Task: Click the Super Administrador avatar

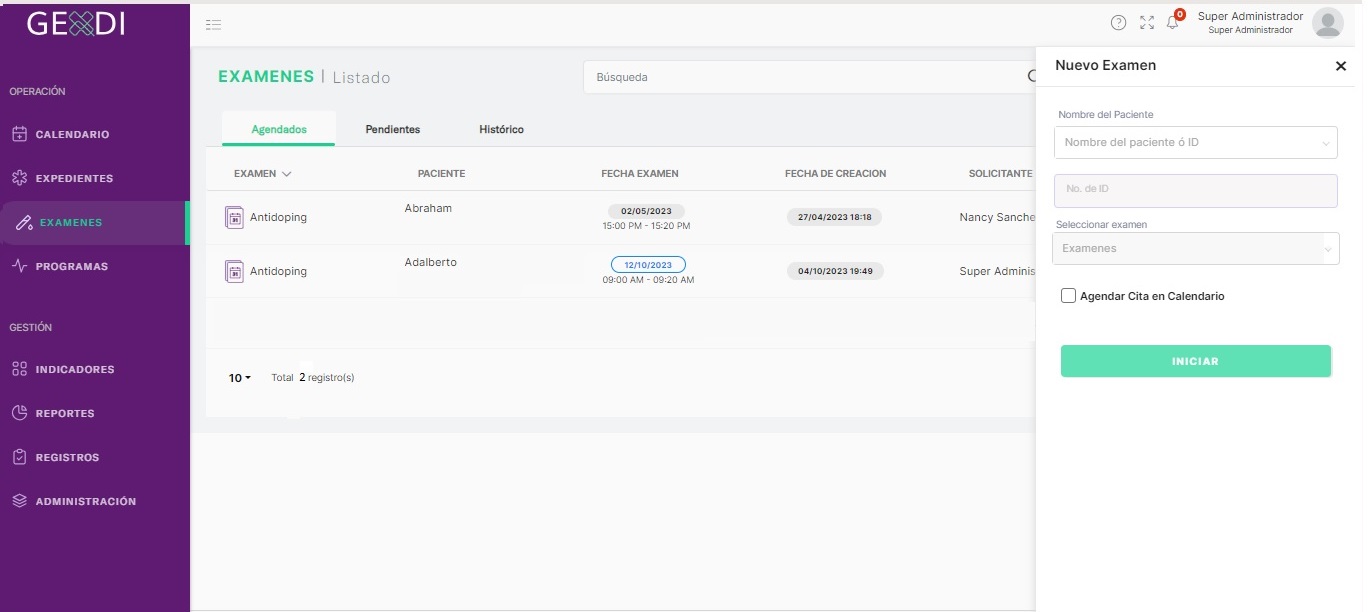Action: point(1327,22)
